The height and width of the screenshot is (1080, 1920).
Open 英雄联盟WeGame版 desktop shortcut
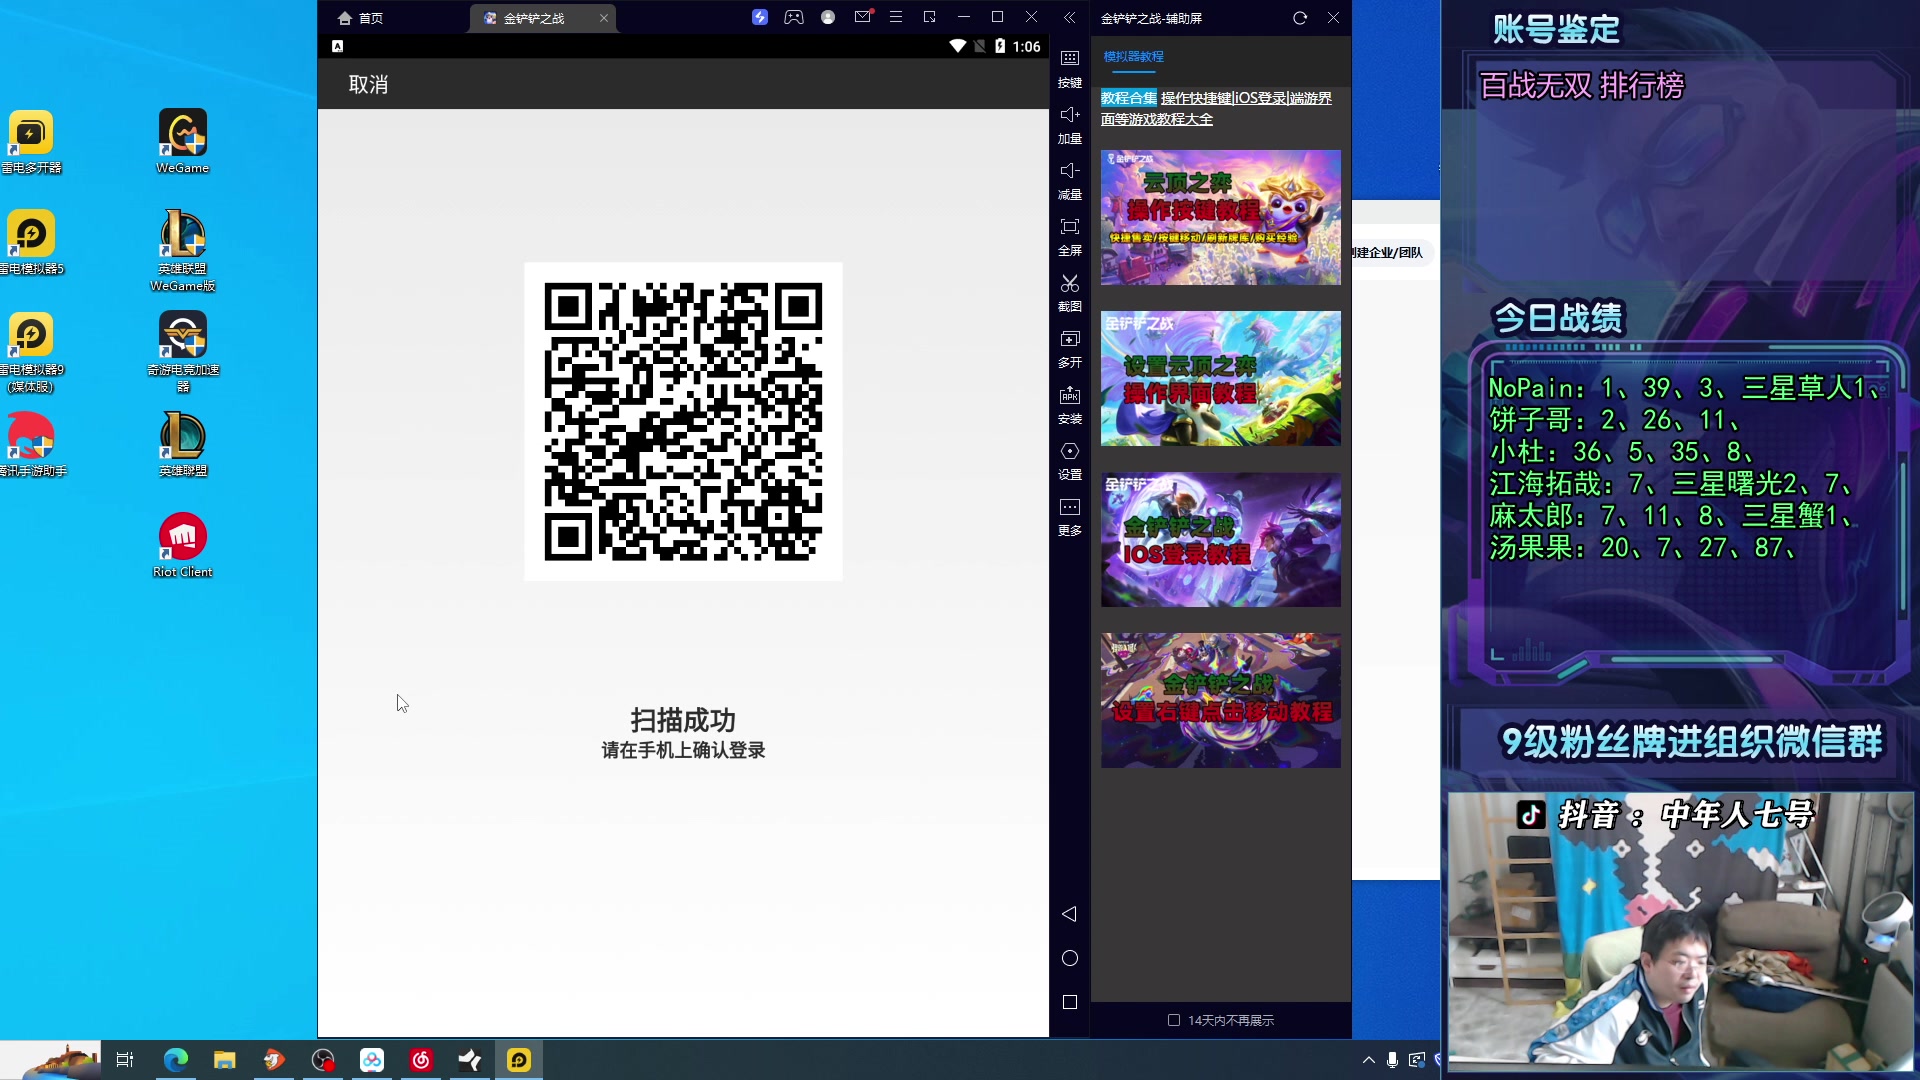point(183,250)
